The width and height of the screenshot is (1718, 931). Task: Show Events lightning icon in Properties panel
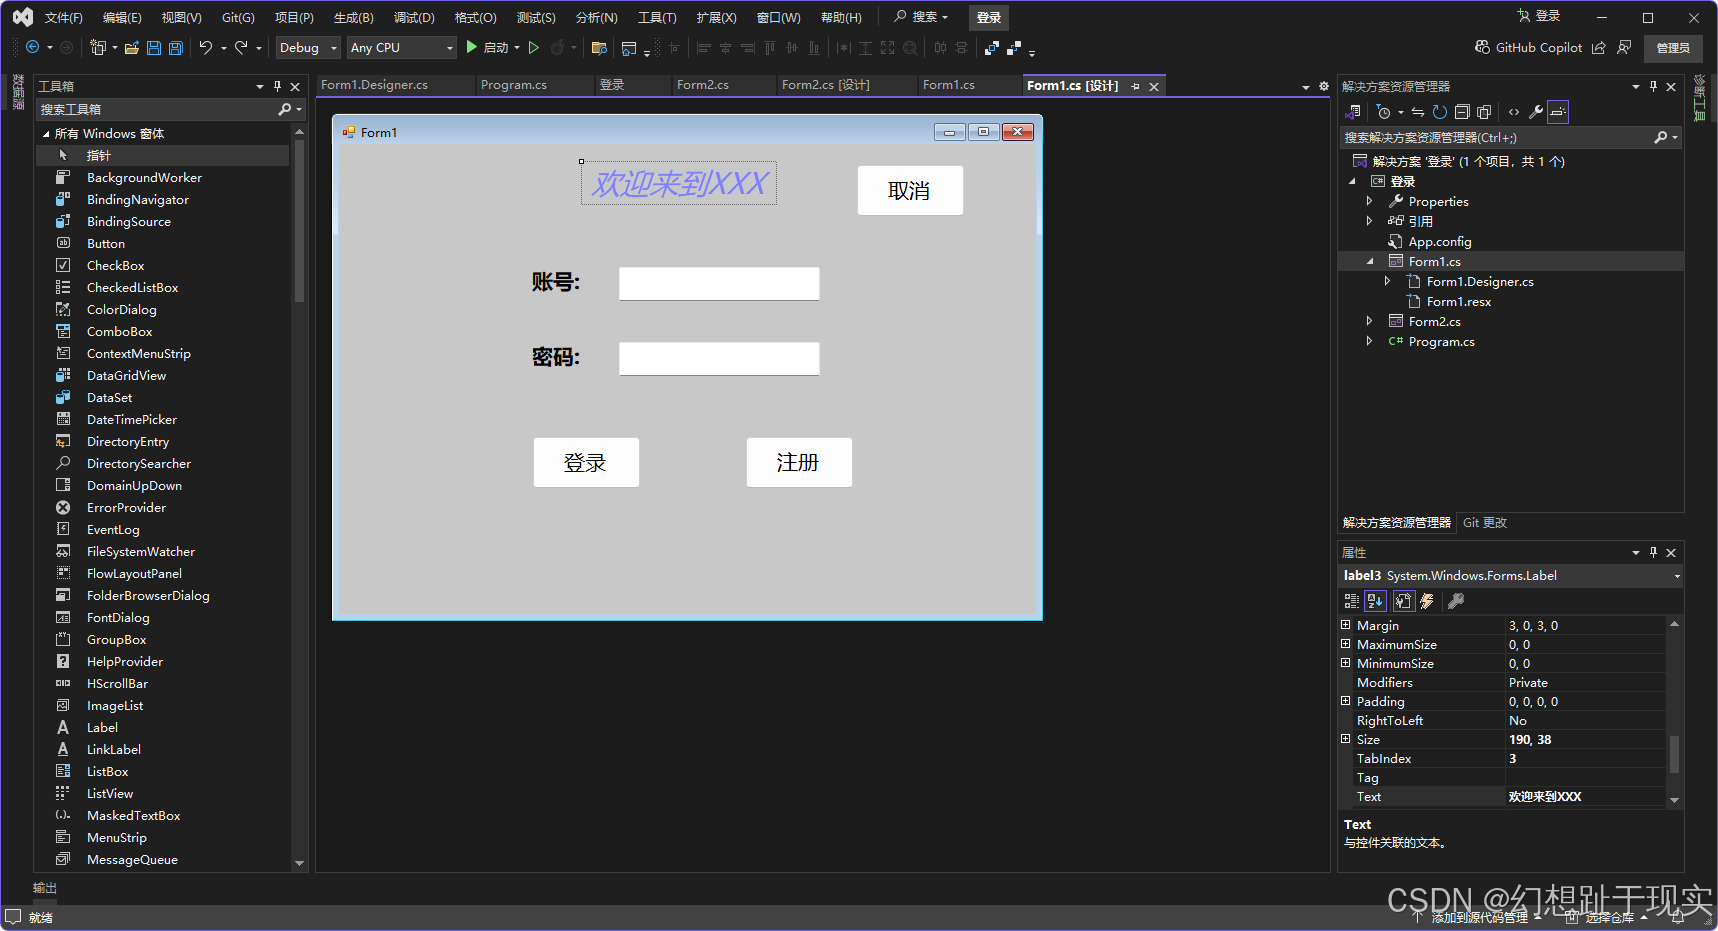click(x=1427, y=601)
